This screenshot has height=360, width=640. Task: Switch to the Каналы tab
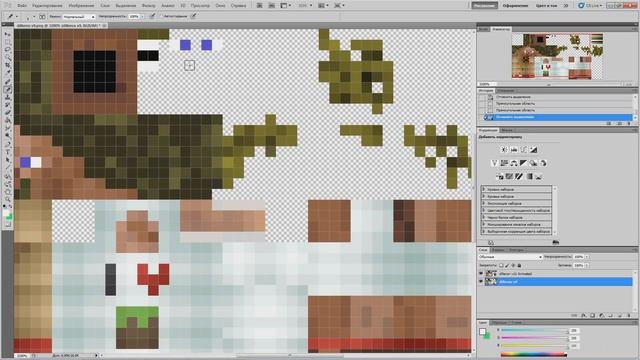498,250
